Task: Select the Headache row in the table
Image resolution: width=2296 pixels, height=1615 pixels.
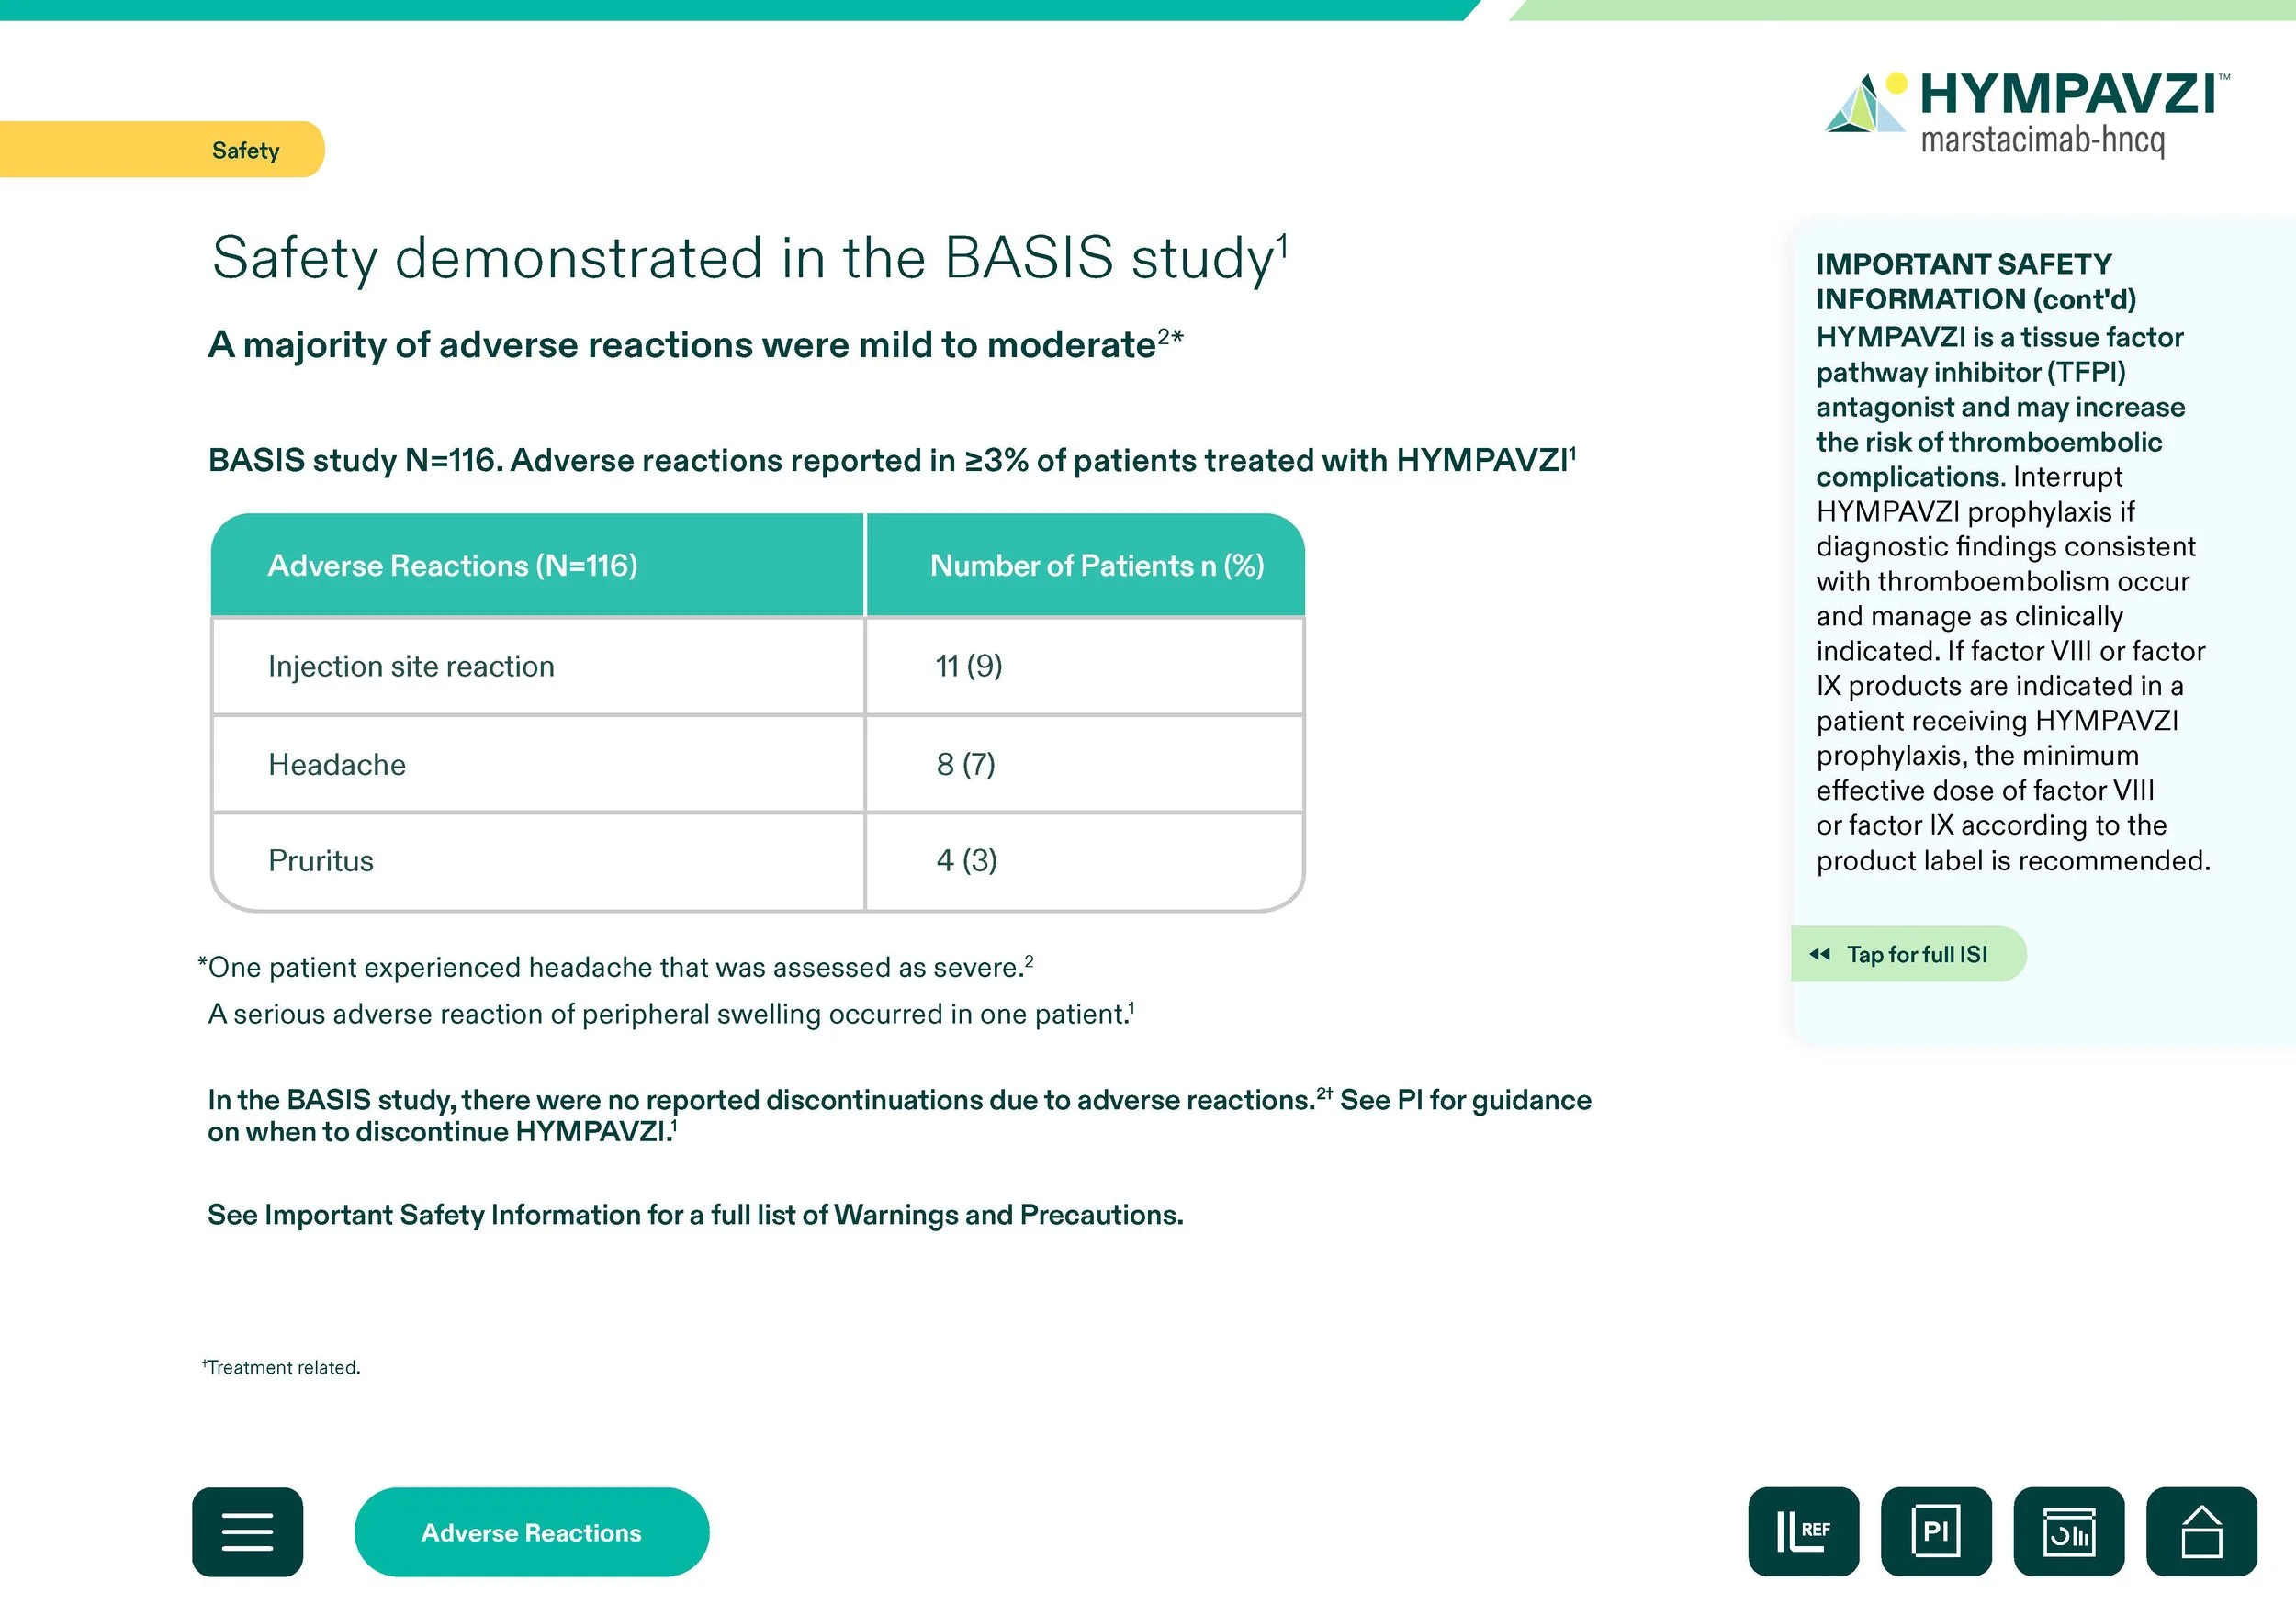Action: (337, 765)
